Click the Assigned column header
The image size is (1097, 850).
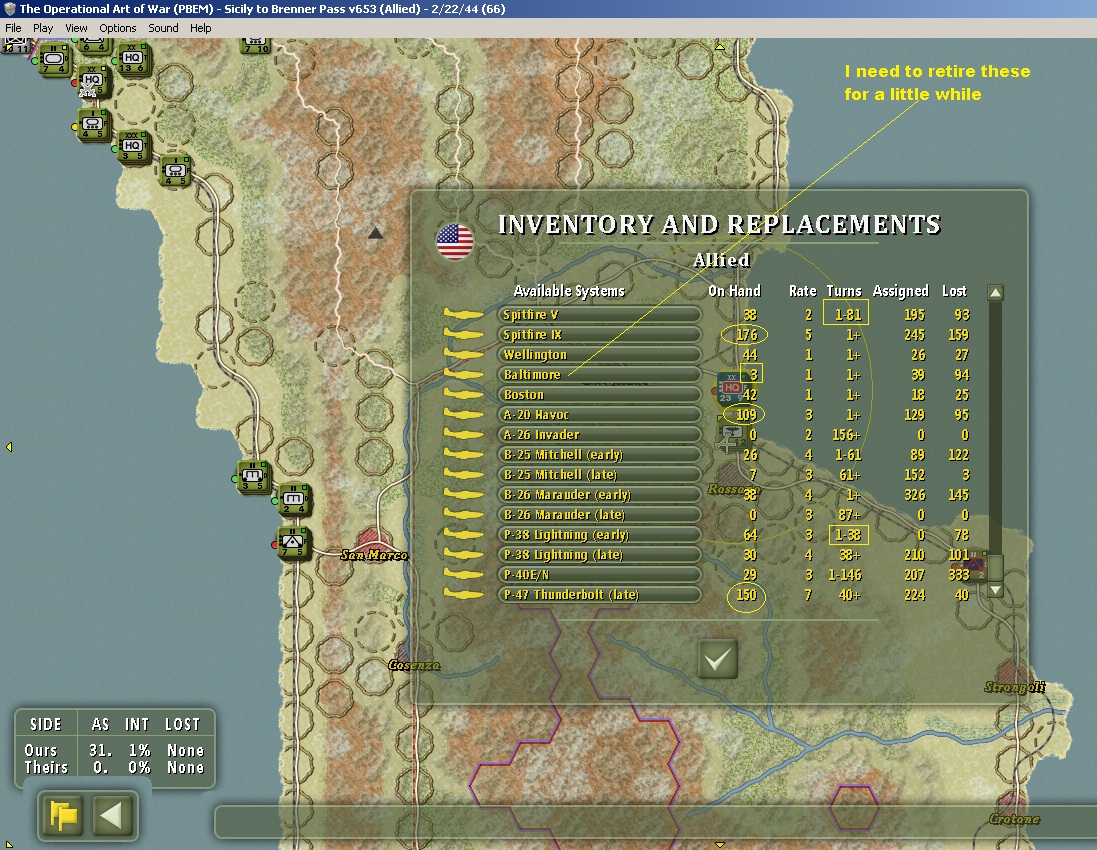click(900, 291)
